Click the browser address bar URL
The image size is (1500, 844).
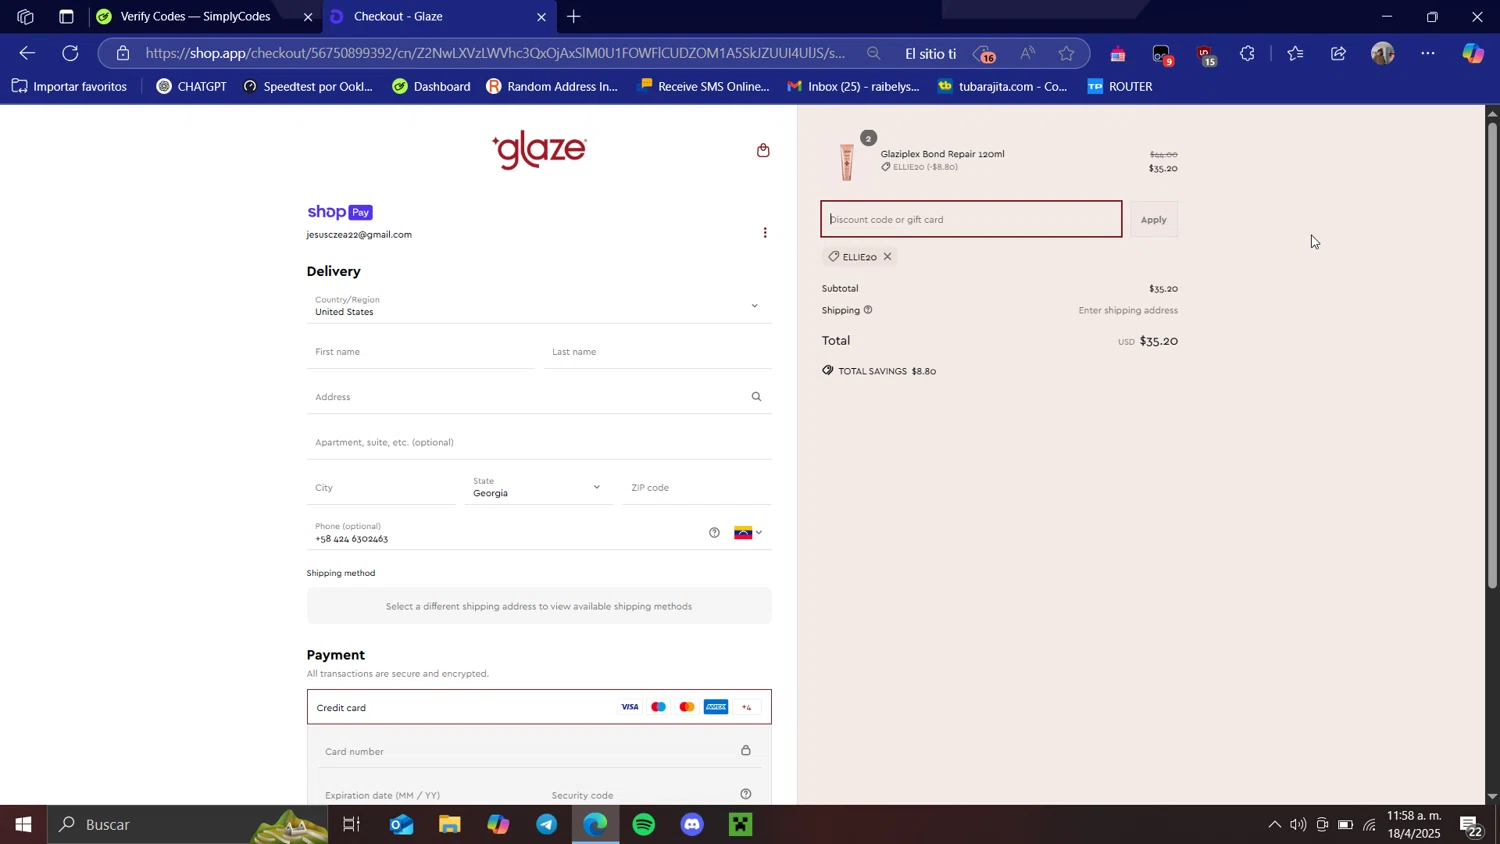(495, 54)
